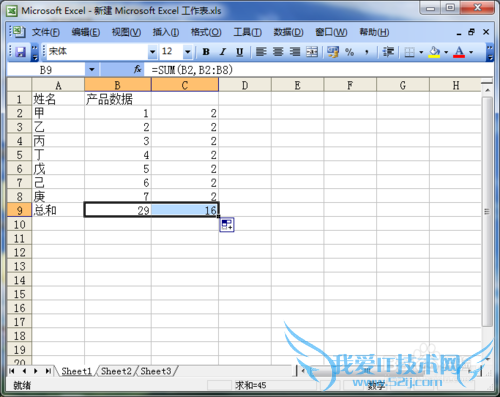Click Font Color letter A
500x397 pixels.
pyautogui.click(x=459, y=52)
